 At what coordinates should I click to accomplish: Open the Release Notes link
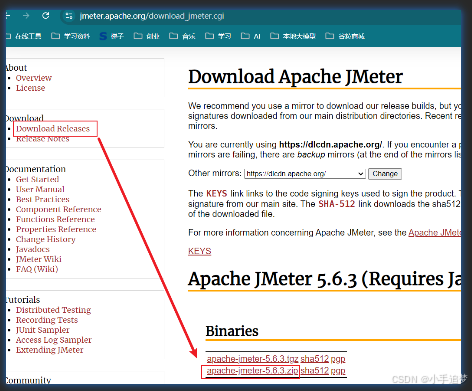pos(43,139)
